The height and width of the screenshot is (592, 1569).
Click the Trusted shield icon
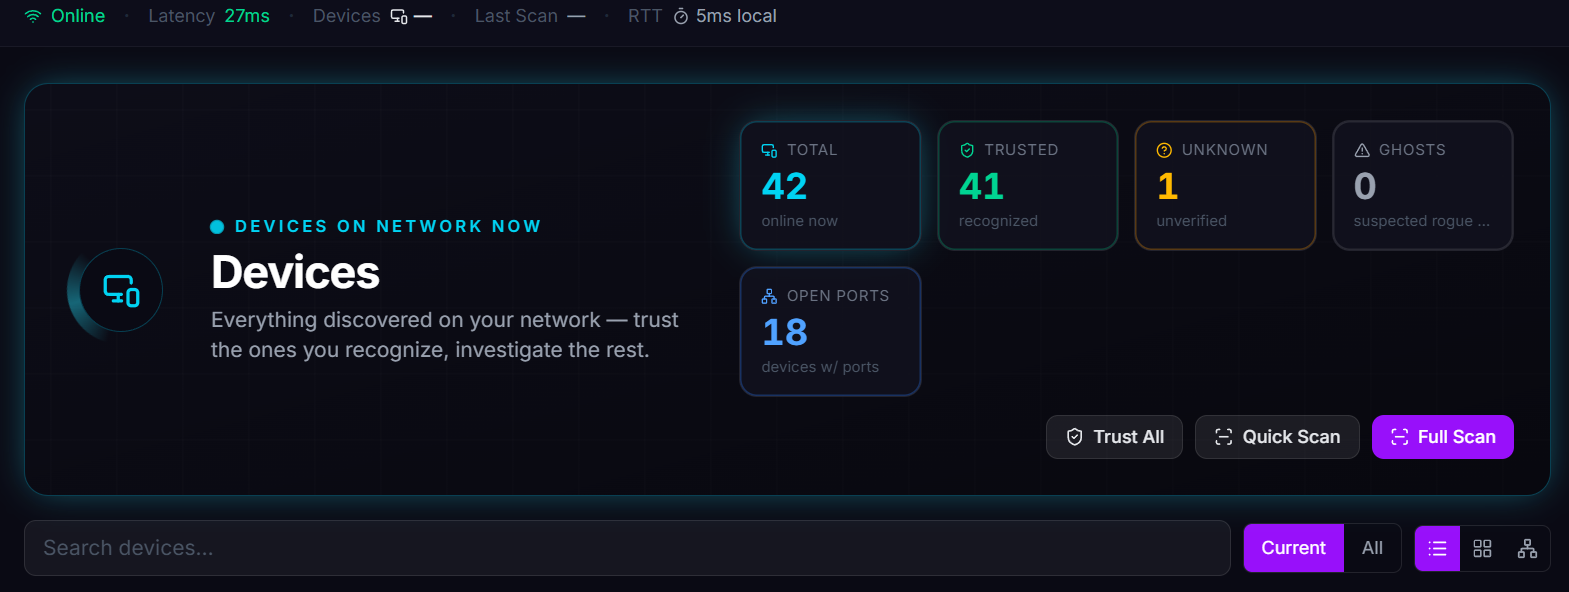point(967,150)
